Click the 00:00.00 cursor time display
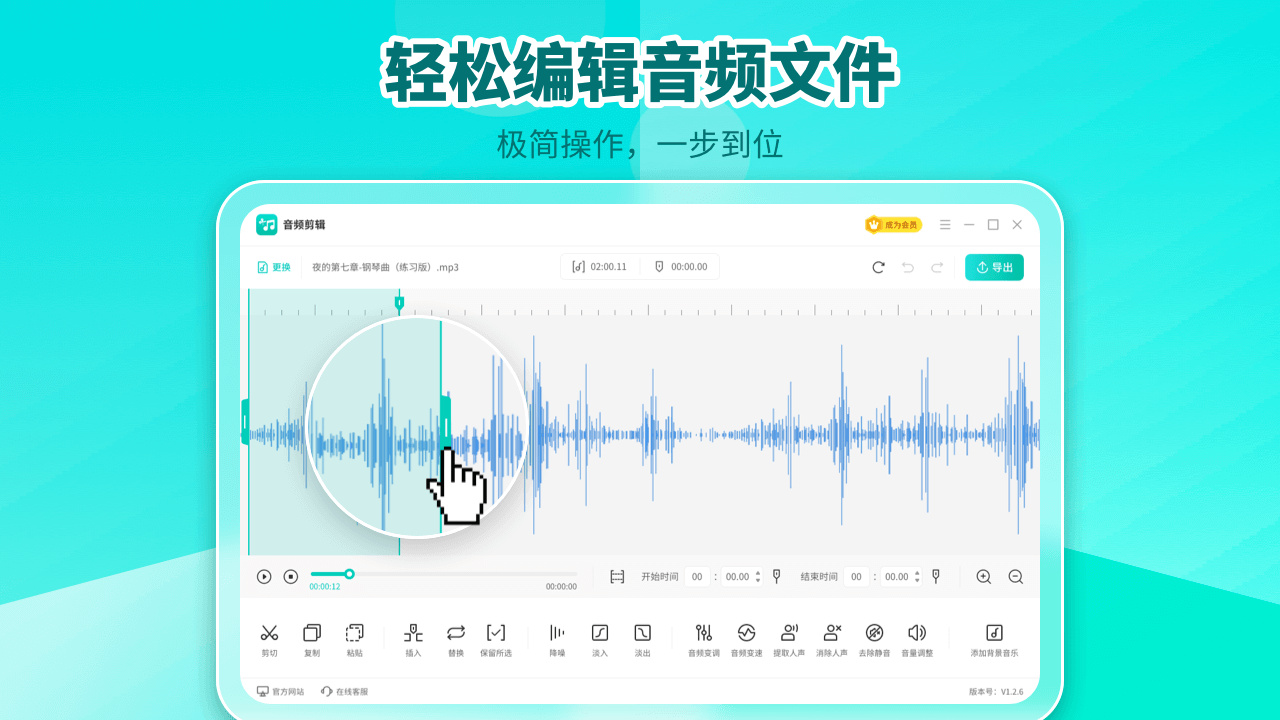Viewport: 1280px width, 720px height. tap(680, 267)
